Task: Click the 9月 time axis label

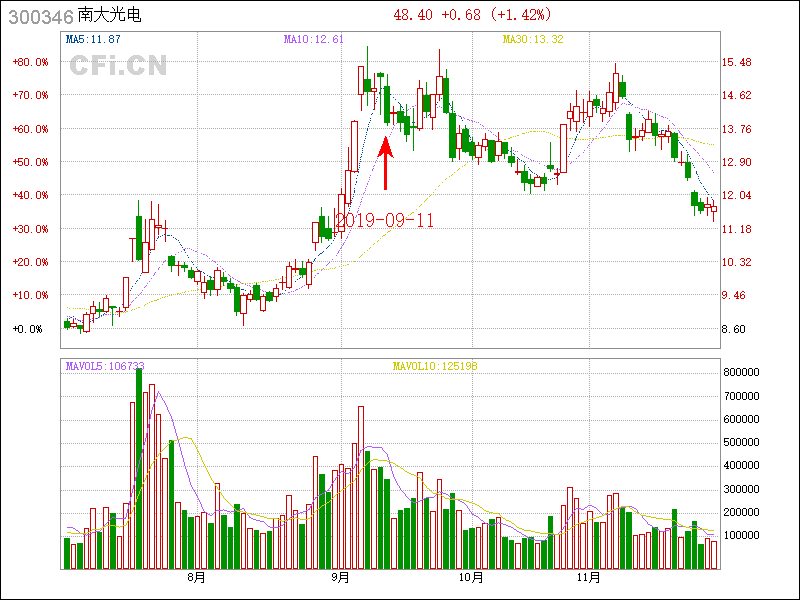Action: point(341,577)
